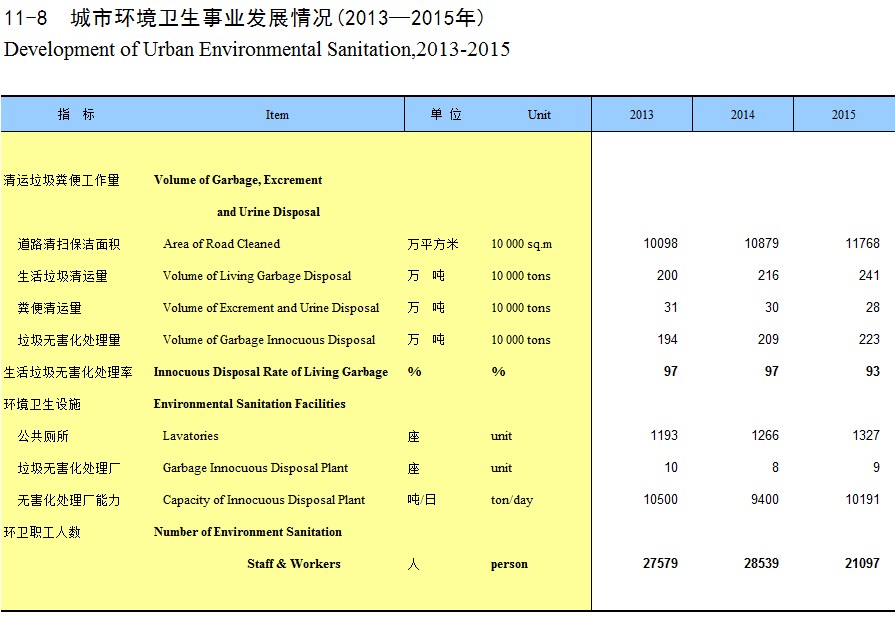Click the value 10098 for 2013
Viewport: 895px width, 644px height.
click(660, 243)
